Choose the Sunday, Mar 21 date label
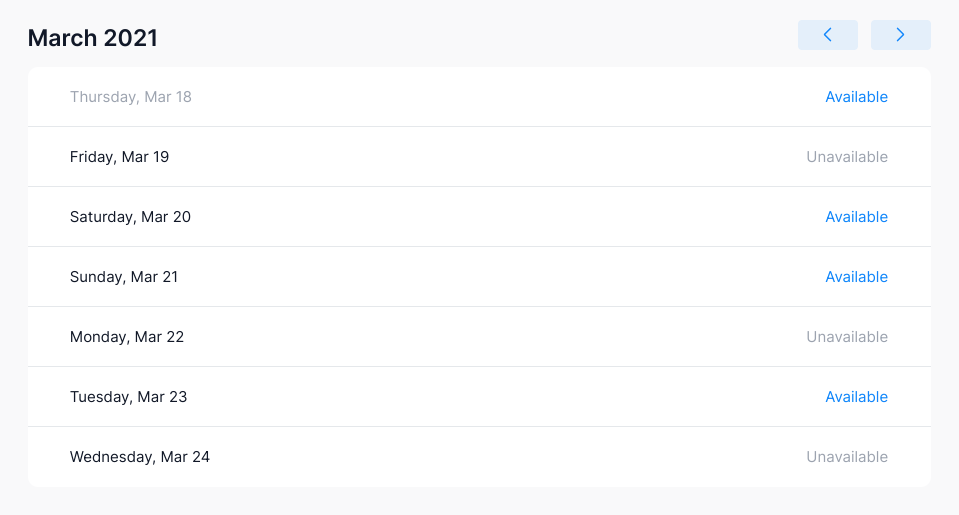The width and height of the screenshot is (959, 515). click(x=124, y=277)
